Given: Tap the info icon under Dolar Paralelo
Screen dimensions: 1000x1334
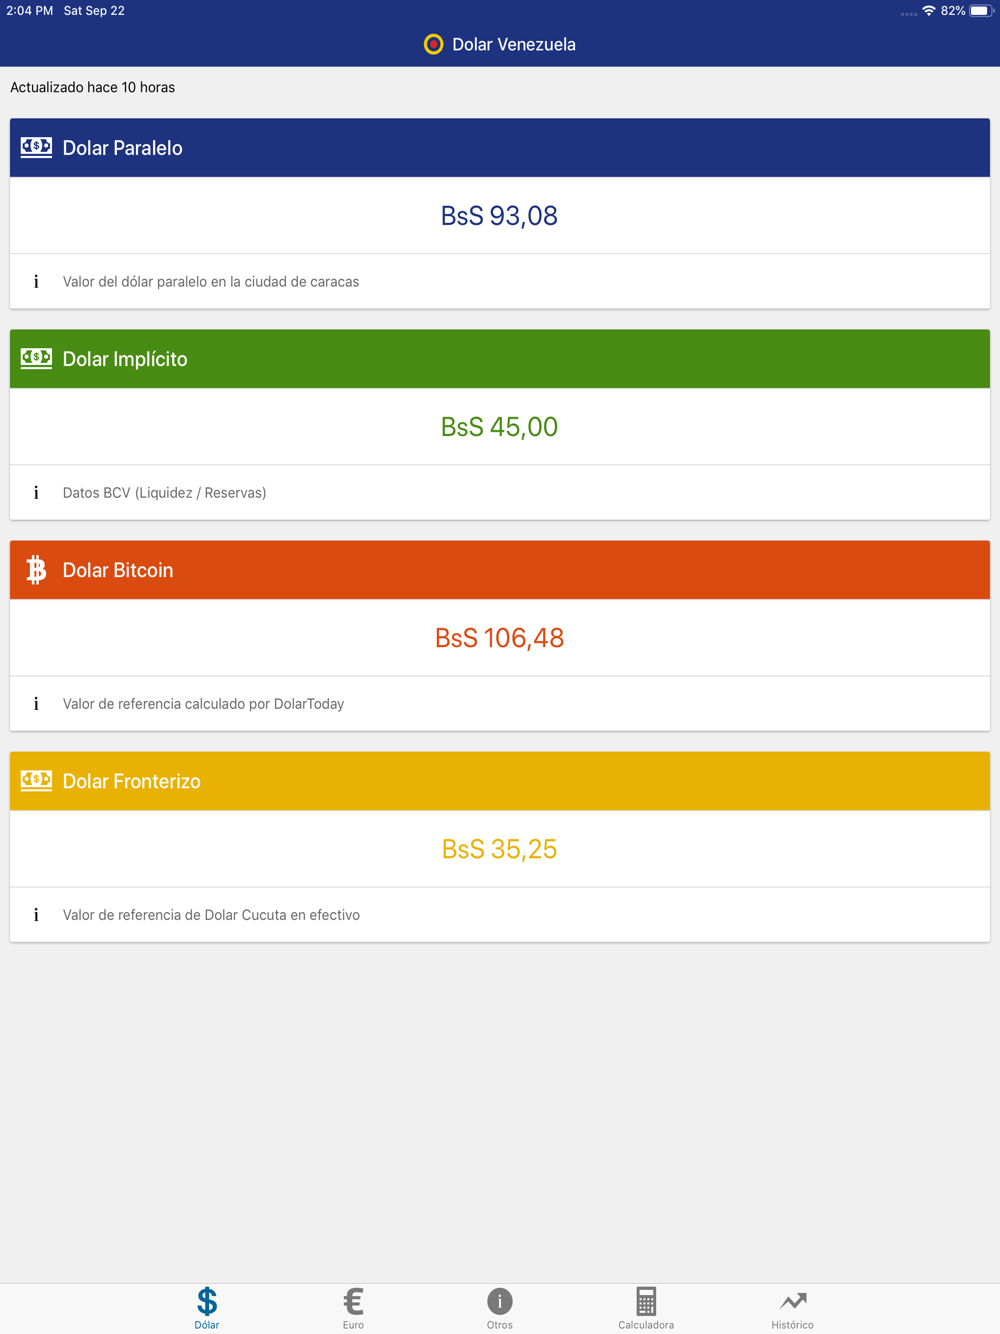Looking at the screenshot, I should [x=36, y=282].
